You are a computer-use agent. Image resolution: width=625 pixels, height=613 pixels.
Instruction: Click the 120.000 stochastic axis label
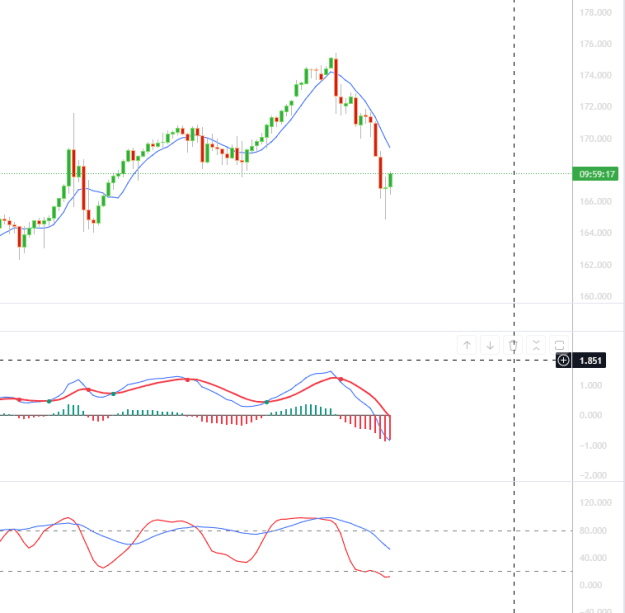pyautogui.click(x=595, y=502)
